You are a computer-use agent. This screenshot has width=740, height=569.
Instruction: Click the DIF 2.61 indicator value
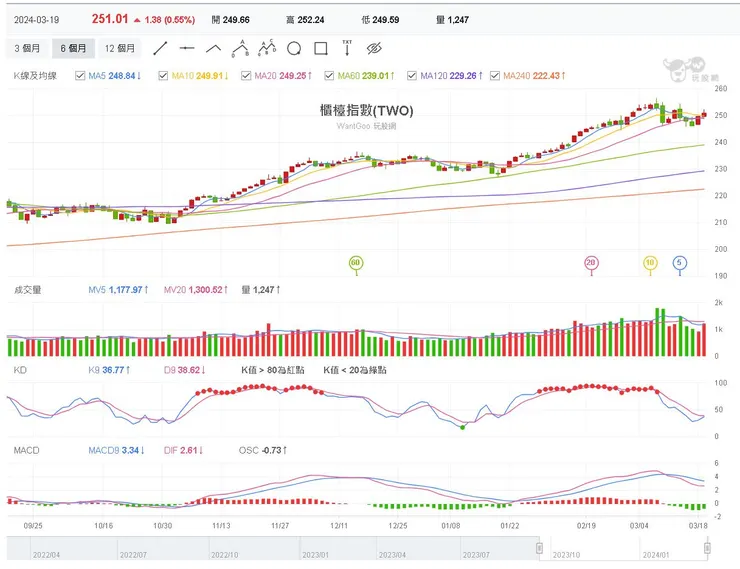click(184, 450)
